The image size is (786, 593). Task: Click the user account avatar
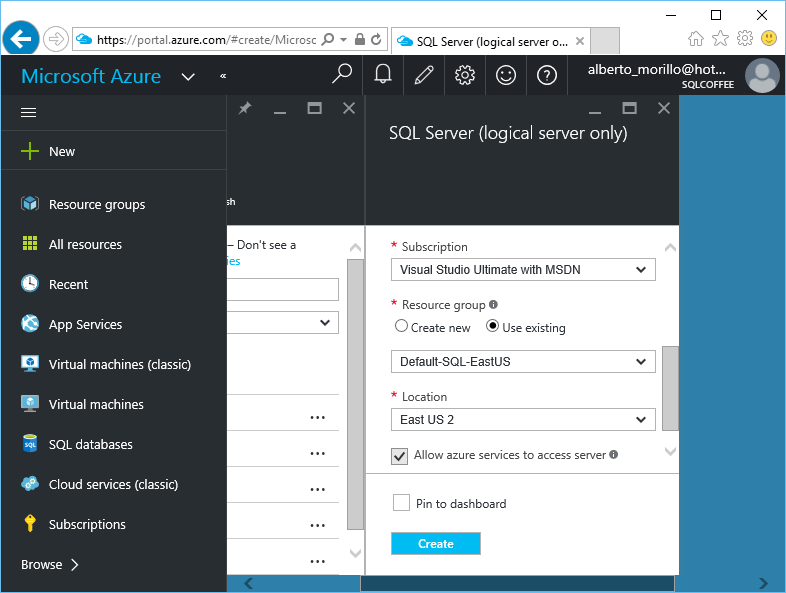(762, 76)
